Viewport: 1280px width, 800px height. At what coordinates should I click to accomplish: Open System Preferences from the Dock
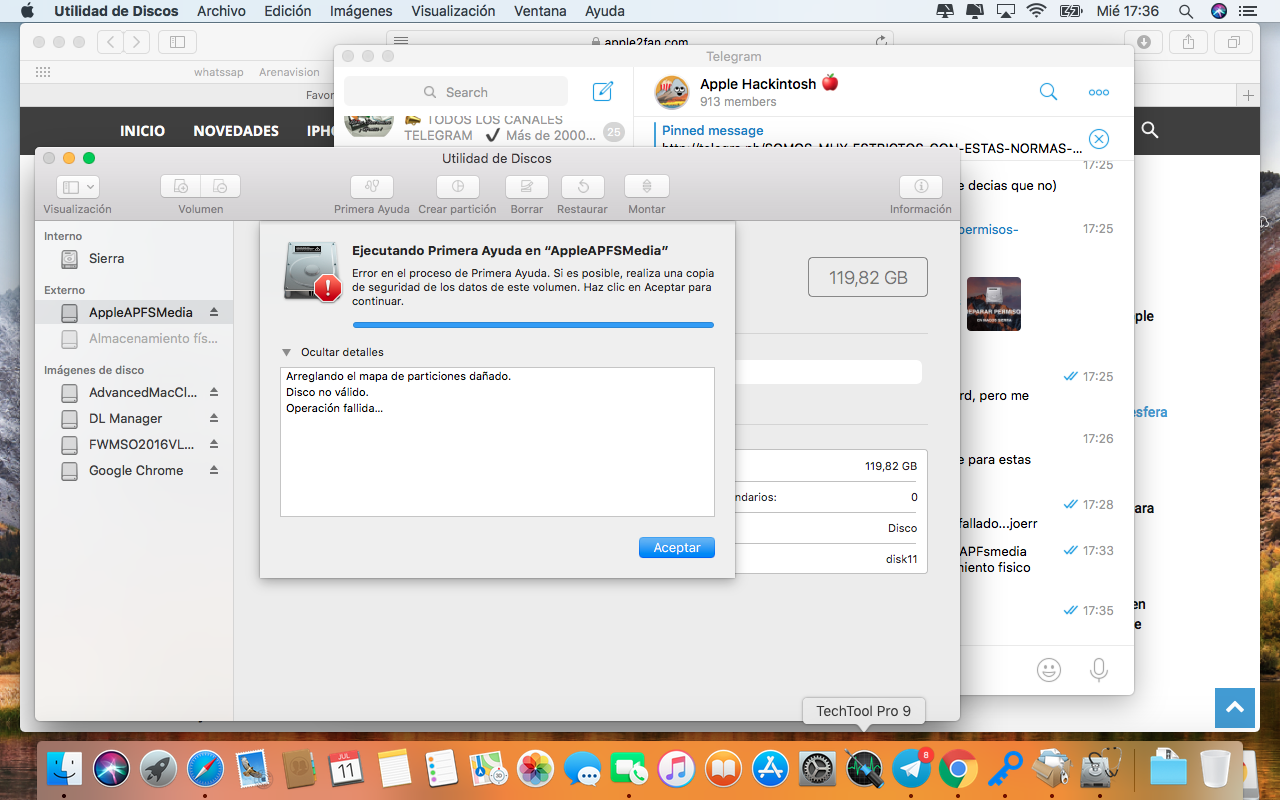click(817, 769)
